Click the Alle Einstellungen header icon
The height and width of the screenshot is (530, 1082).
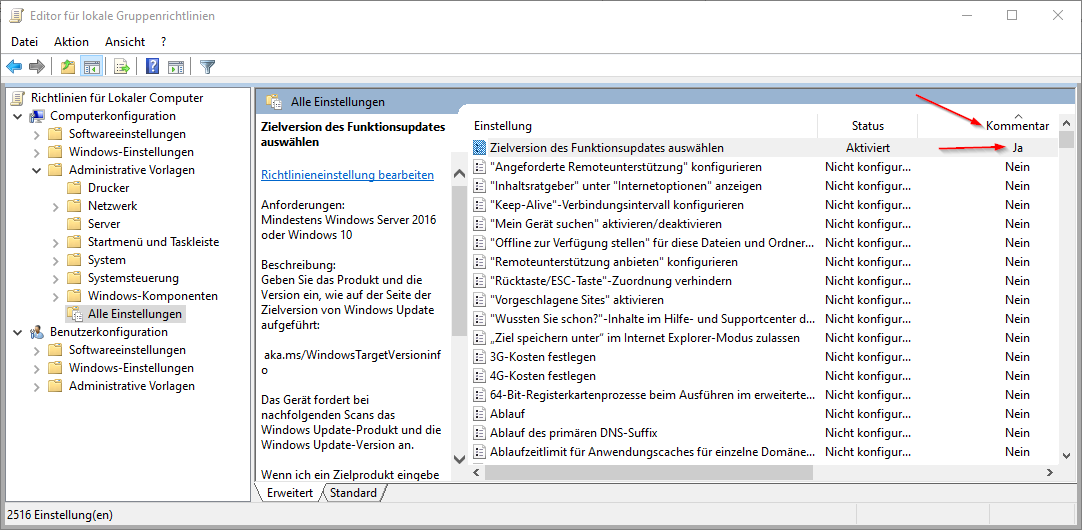pos(274,101)
